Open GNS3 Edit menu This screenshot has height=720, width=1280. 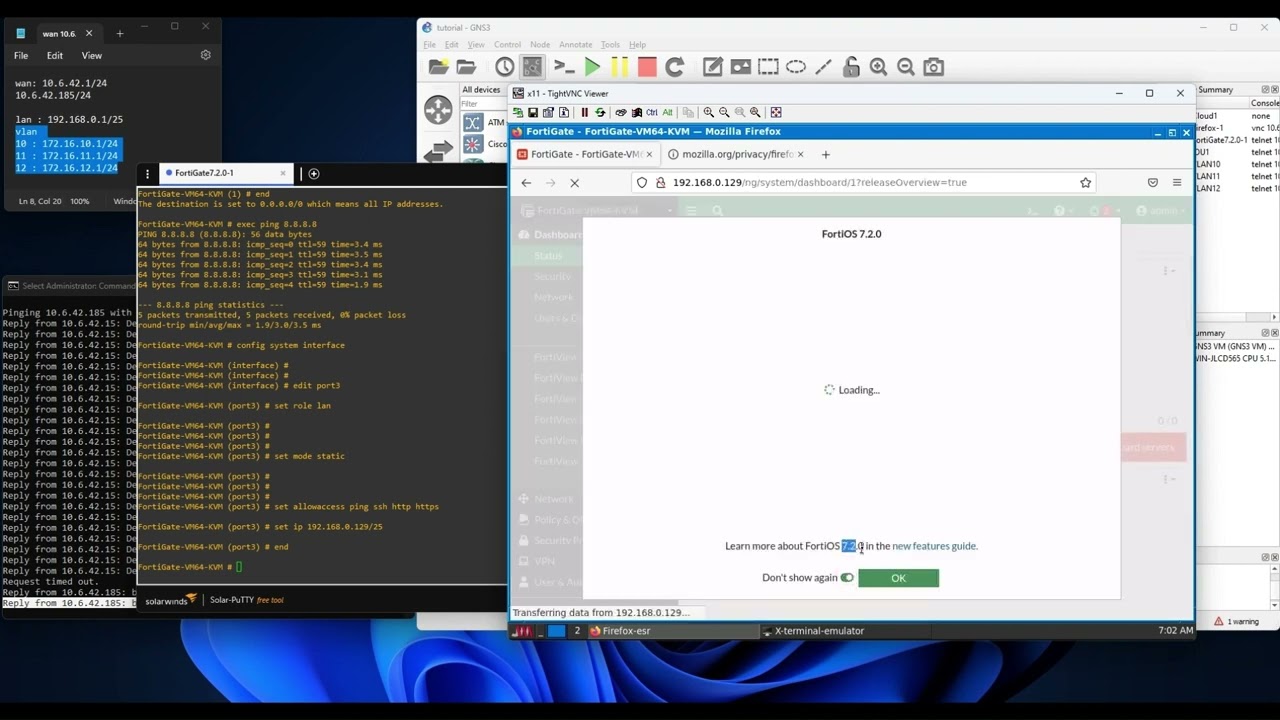click(451, 45)
